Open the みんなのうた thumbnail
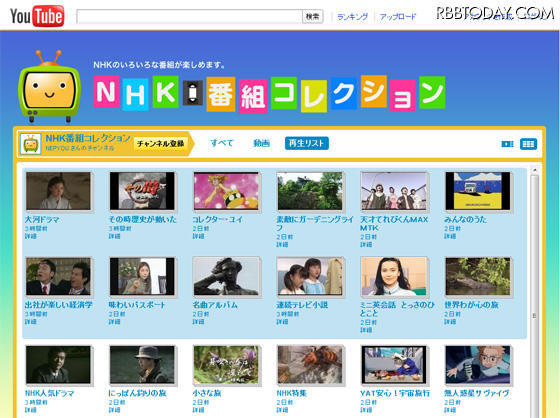The width and height of the screenshot is (560, 418). coord(478,191)
